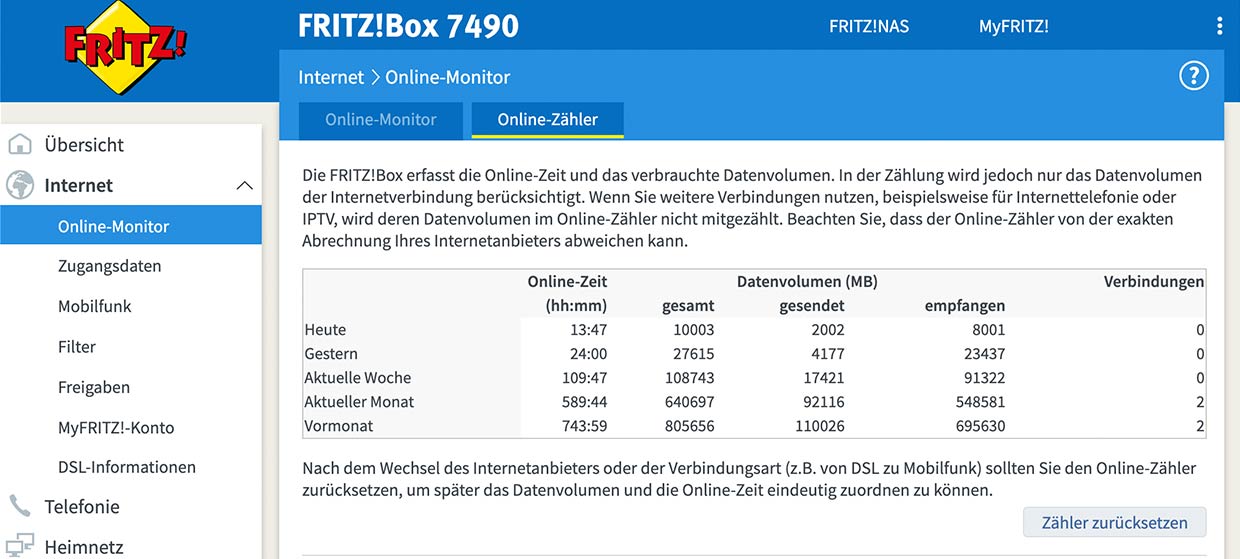Open Mobilfunk in the sidebar

(x=94, y=306)
